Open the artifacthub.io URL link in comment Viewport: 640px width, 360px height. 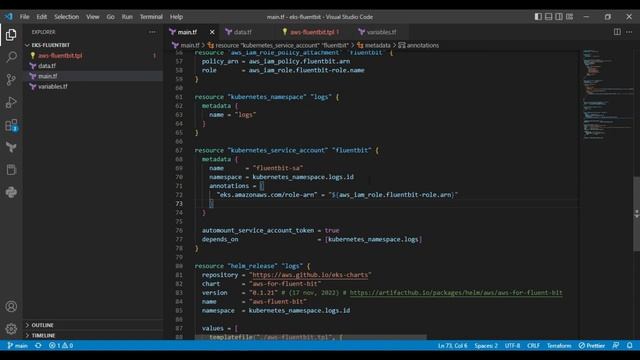click(x=456, y=293)
